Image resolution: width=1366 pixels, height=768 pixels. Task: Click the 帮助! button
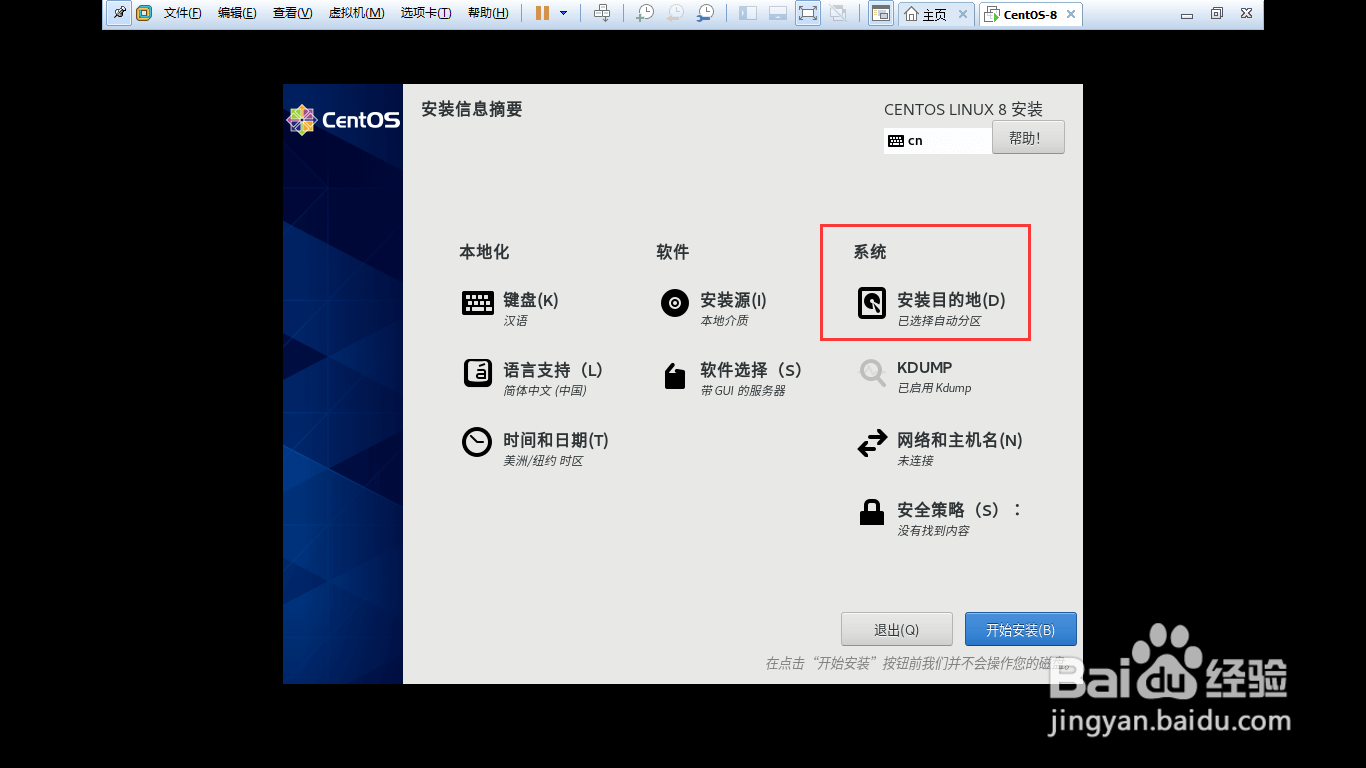pos(1028,138)
